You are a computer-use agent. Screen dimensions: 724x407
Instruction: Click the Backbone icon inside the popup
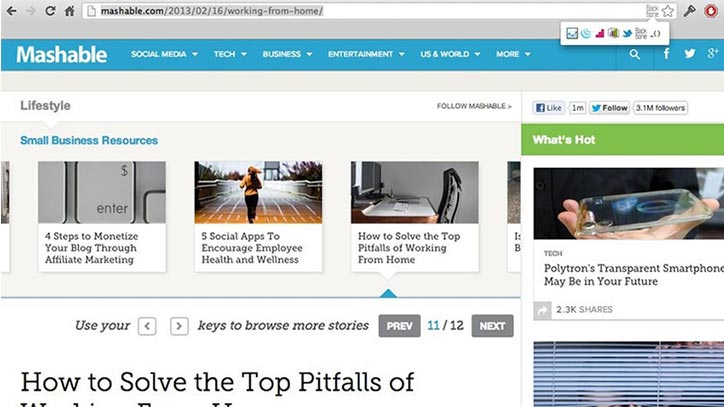641,33
